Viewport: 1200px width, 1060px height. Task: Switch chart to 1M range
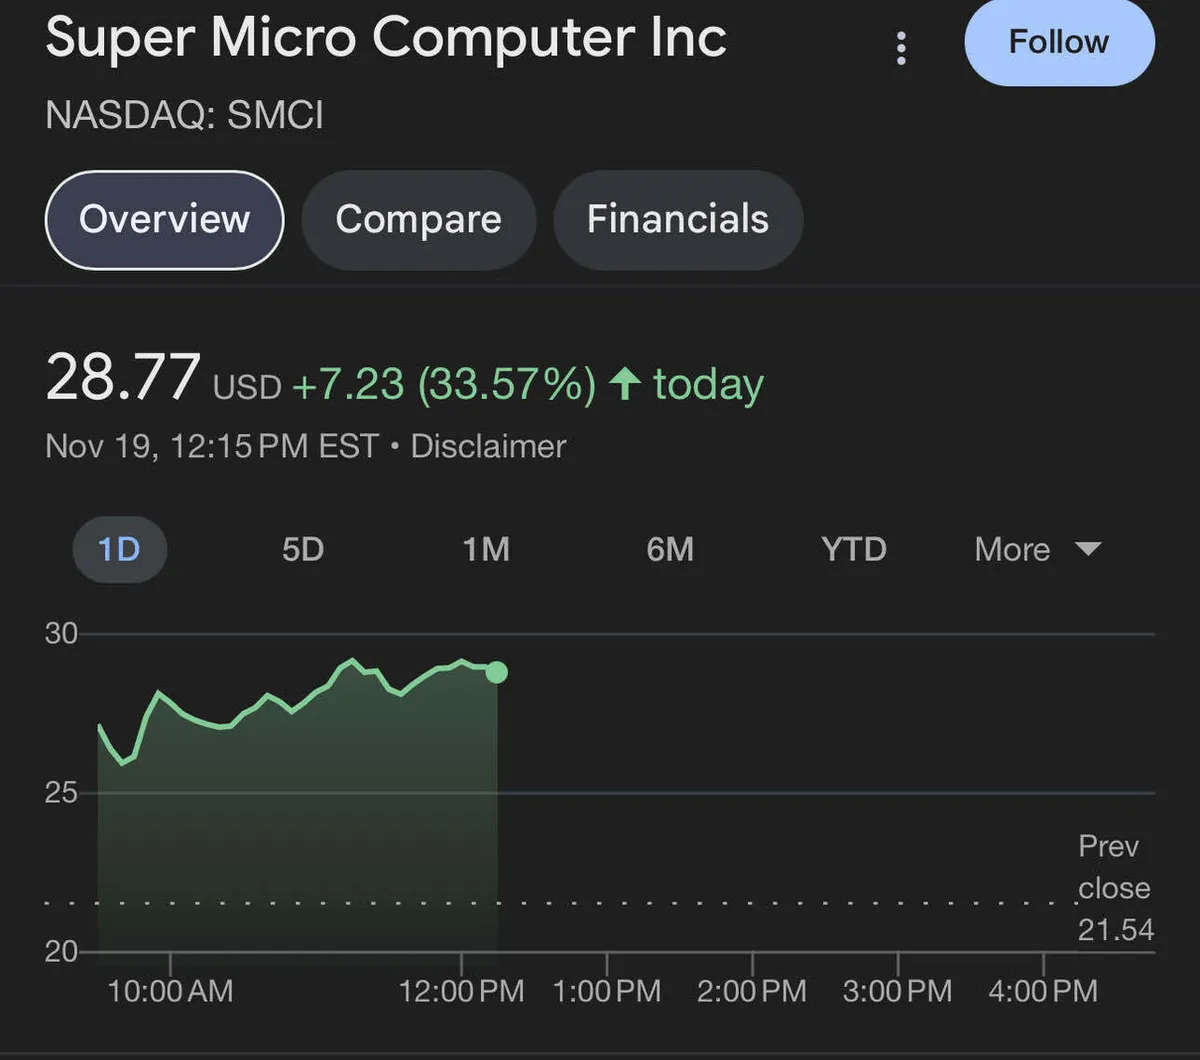tap(486, 549)
